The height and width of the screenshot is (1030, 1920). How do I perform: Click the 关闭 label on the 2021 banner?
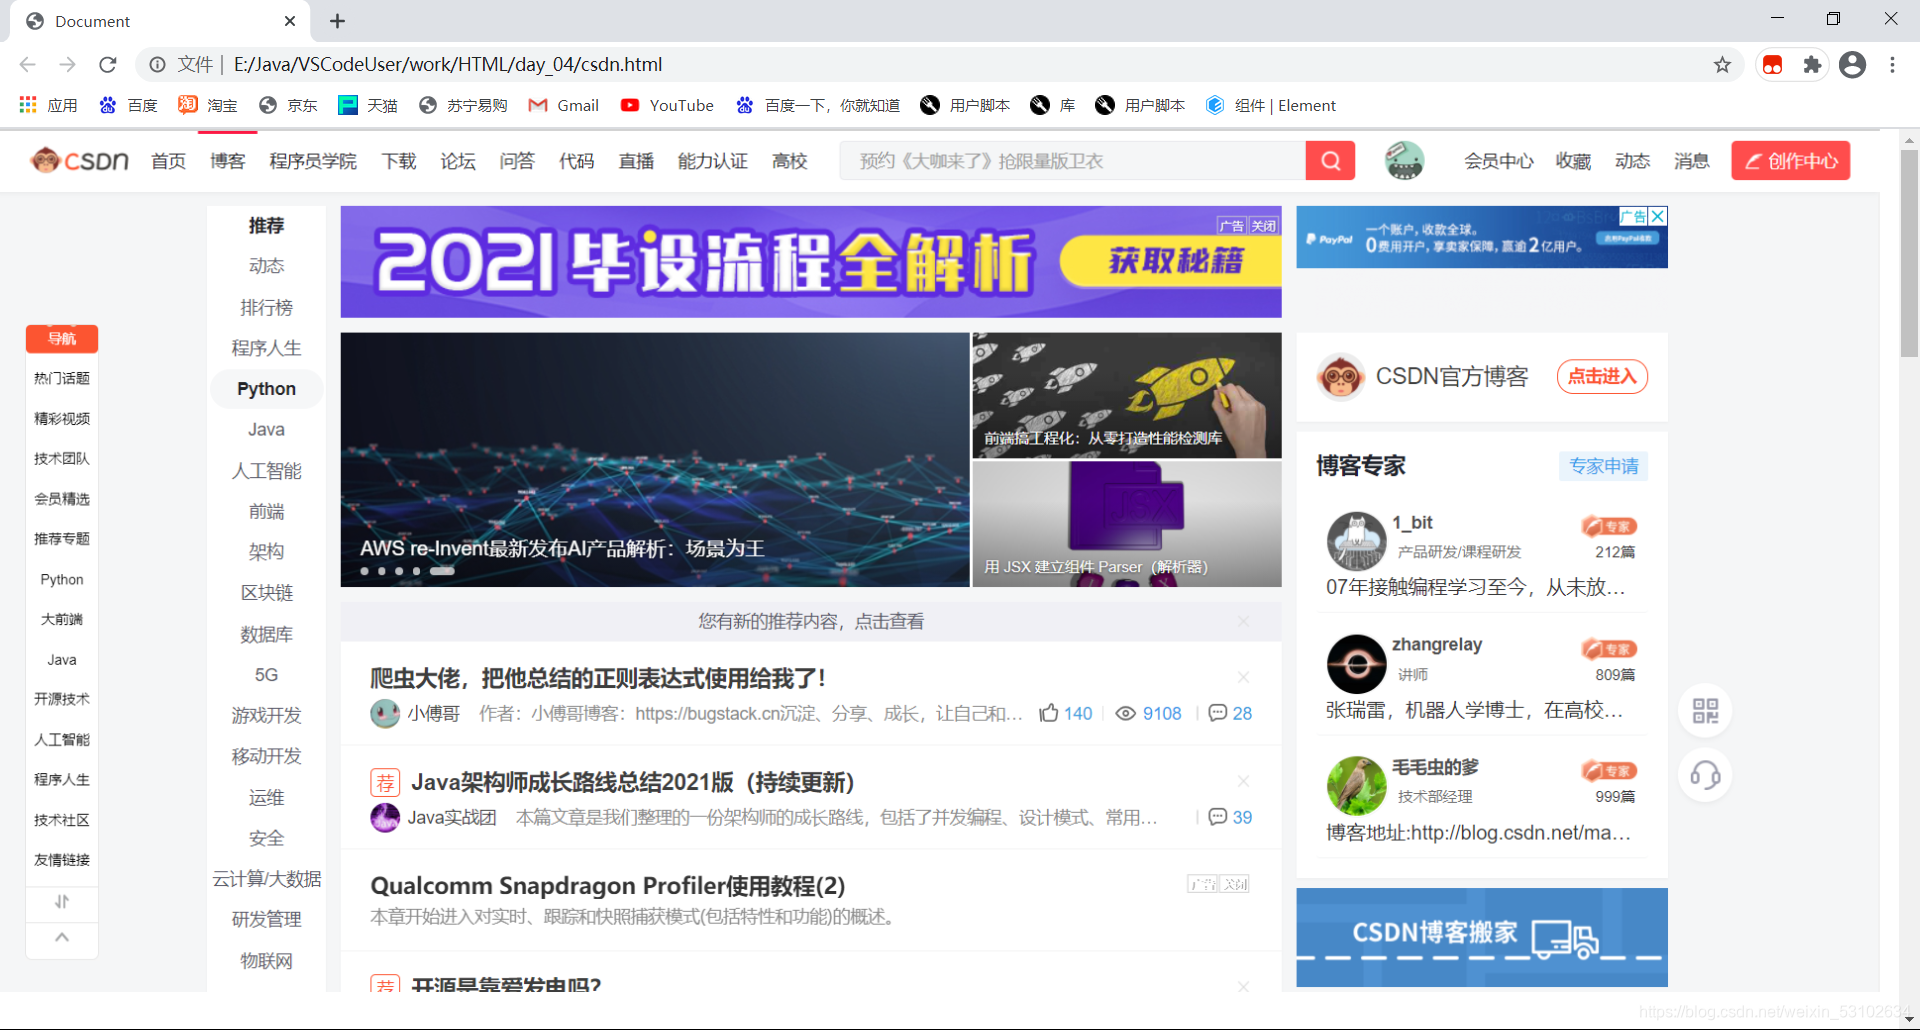pos(1264,226)
